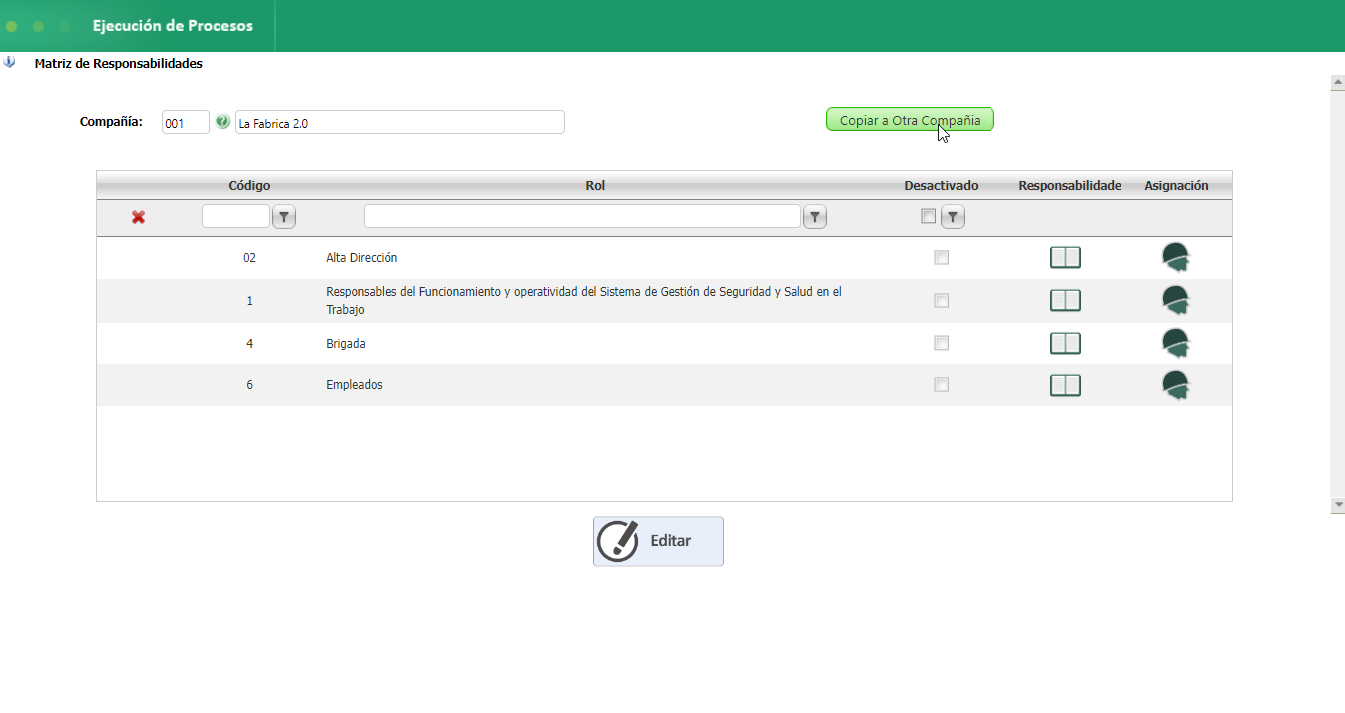Image resolution: width=1345 pixels, height=713 pixels.
Task: Select the Alta Dirección role text
Action: [x=361, y=258]
